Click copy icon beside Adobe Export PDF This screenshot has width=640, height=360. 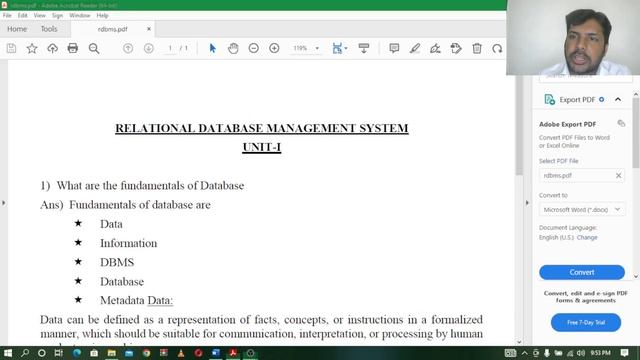pos(621,123)
